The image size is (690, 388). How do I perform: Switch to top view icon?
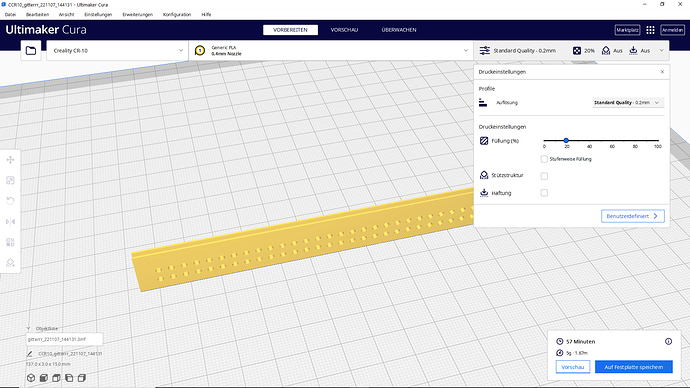pos(56,378)
